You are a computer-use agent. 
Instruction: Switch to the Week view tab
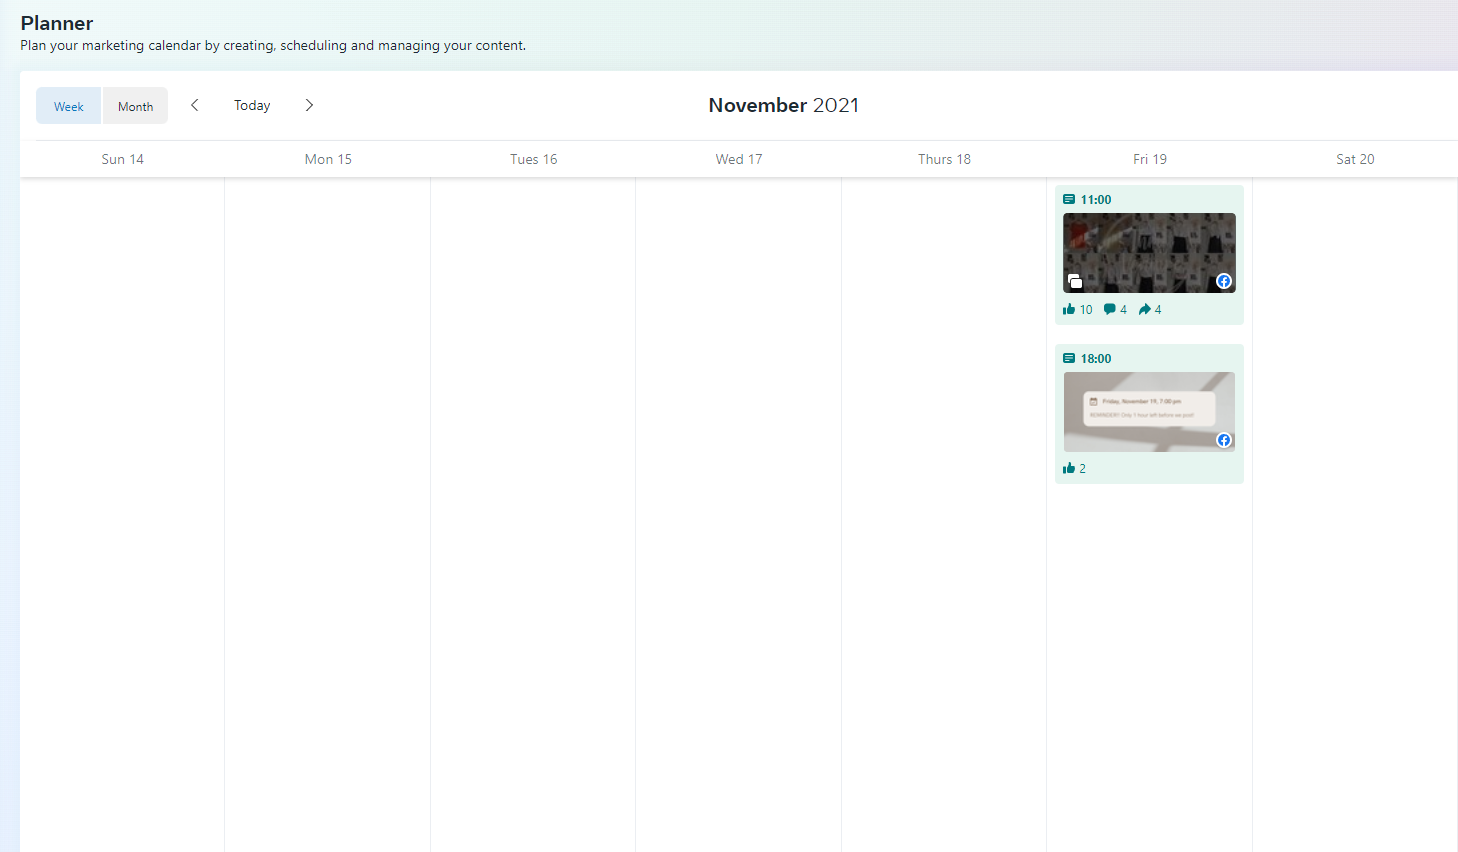click(x=69, y=106)
